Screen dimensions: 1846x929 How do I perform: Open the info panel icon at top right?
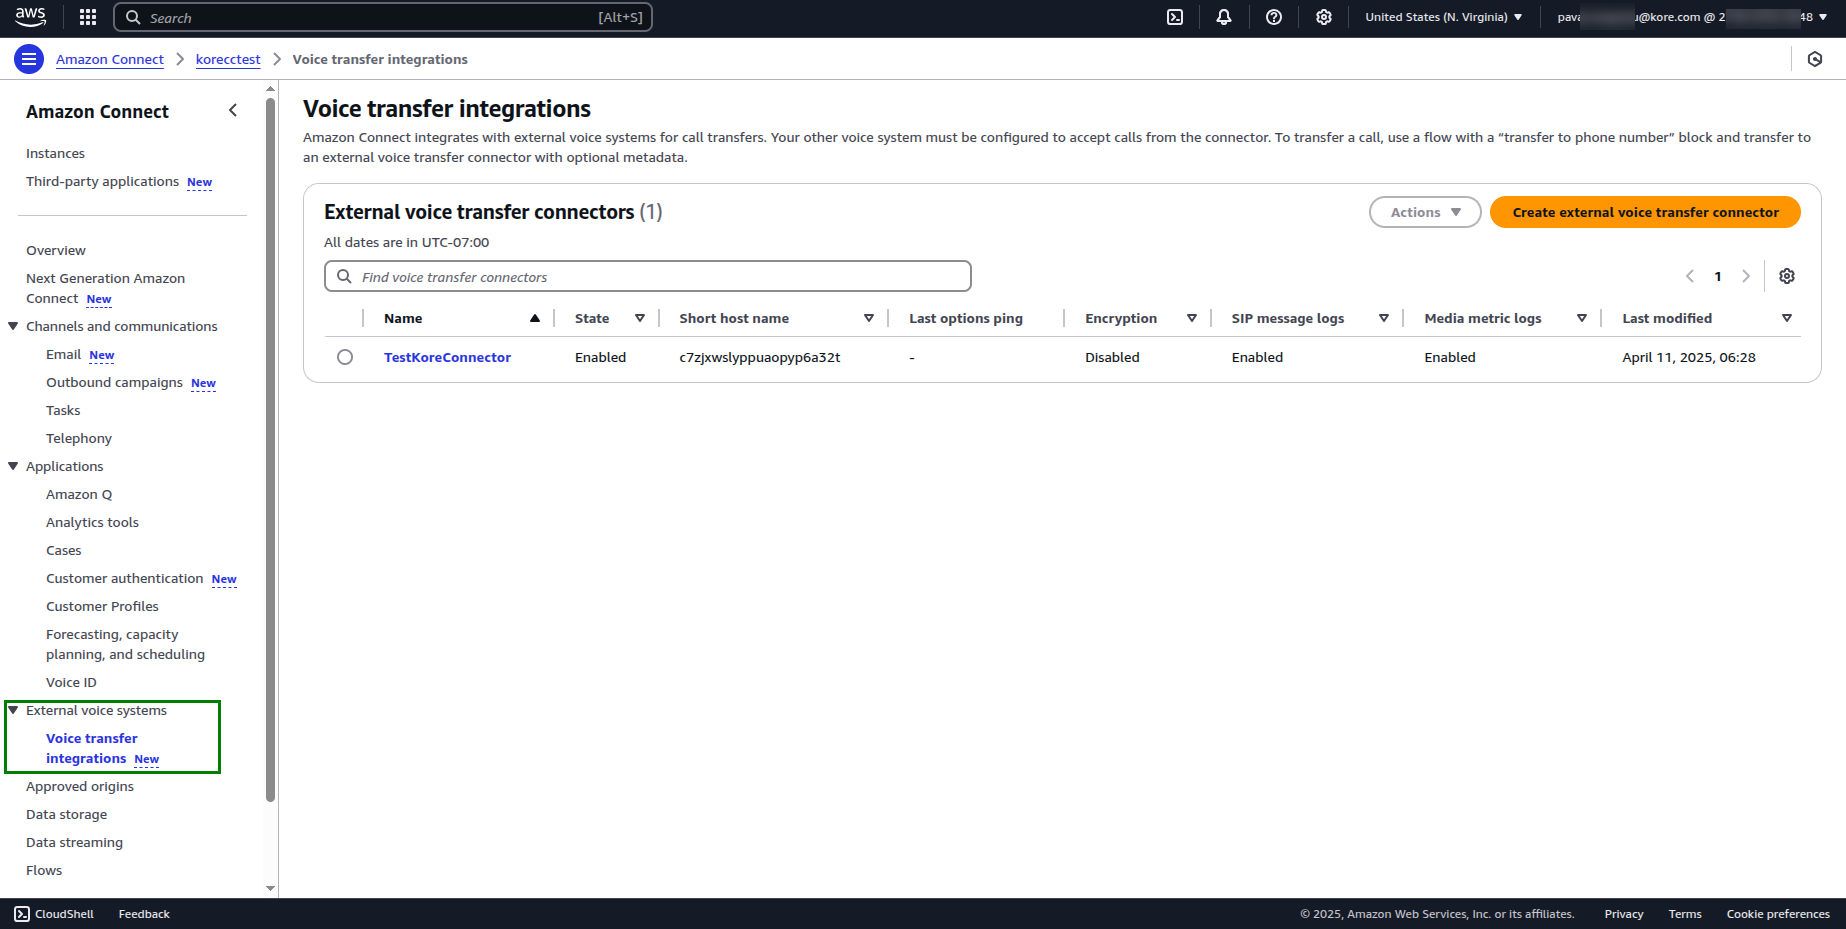1815,59
